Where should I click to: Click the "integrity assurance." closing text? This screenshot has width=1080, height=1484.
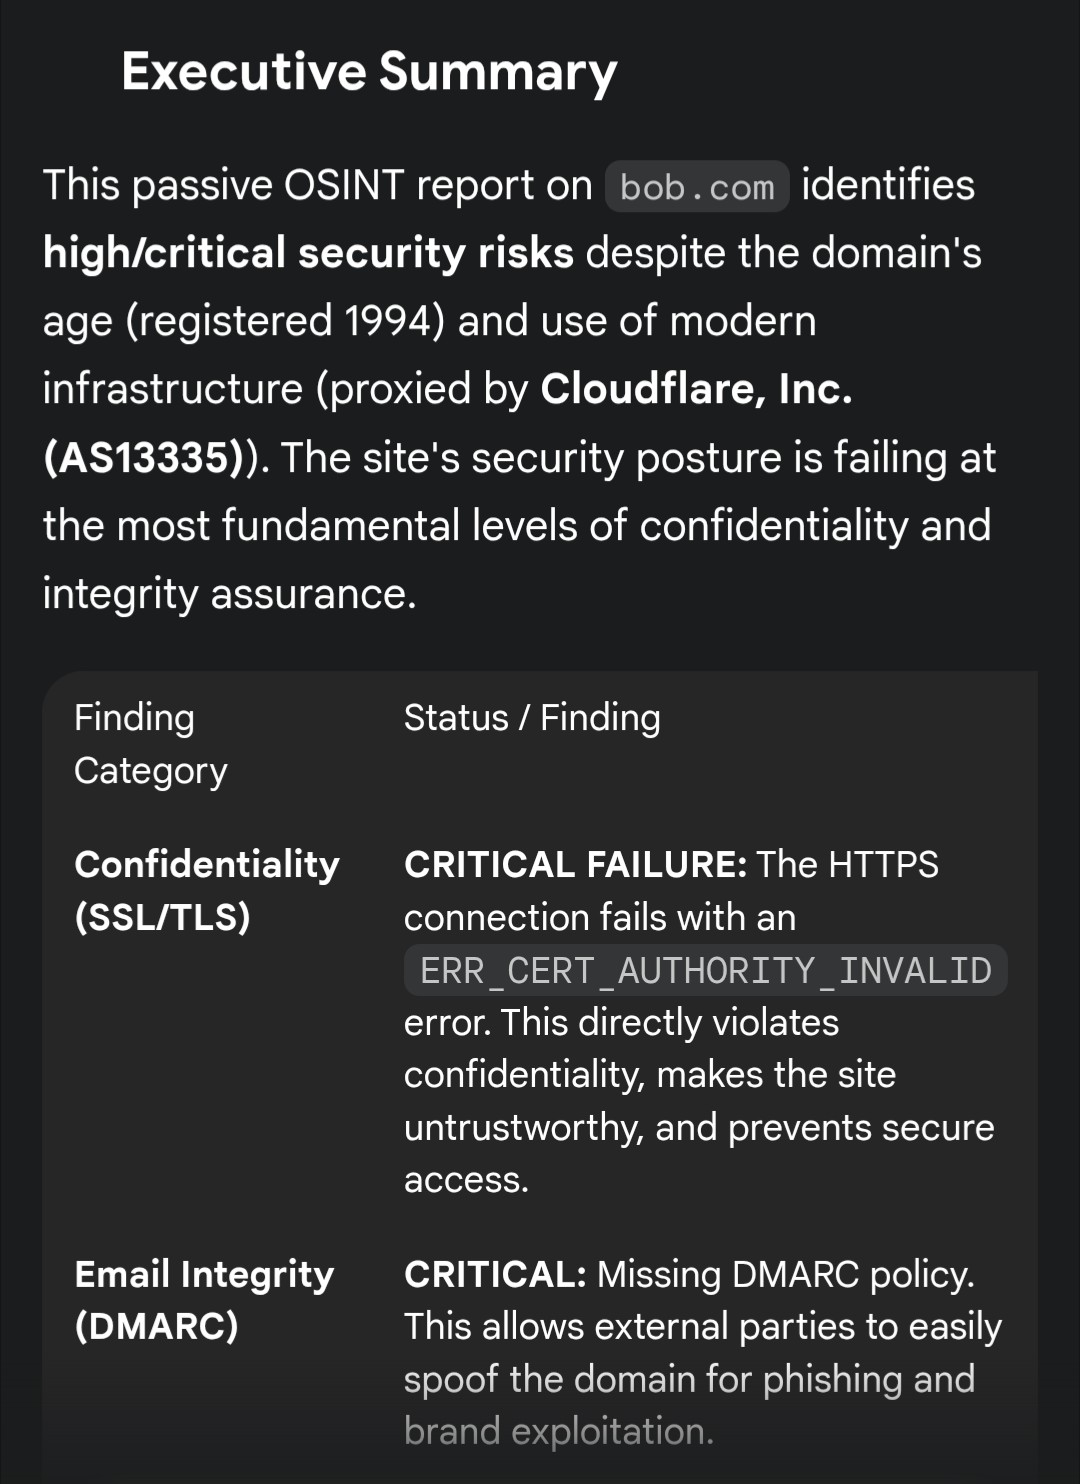[x=229, y=594]
